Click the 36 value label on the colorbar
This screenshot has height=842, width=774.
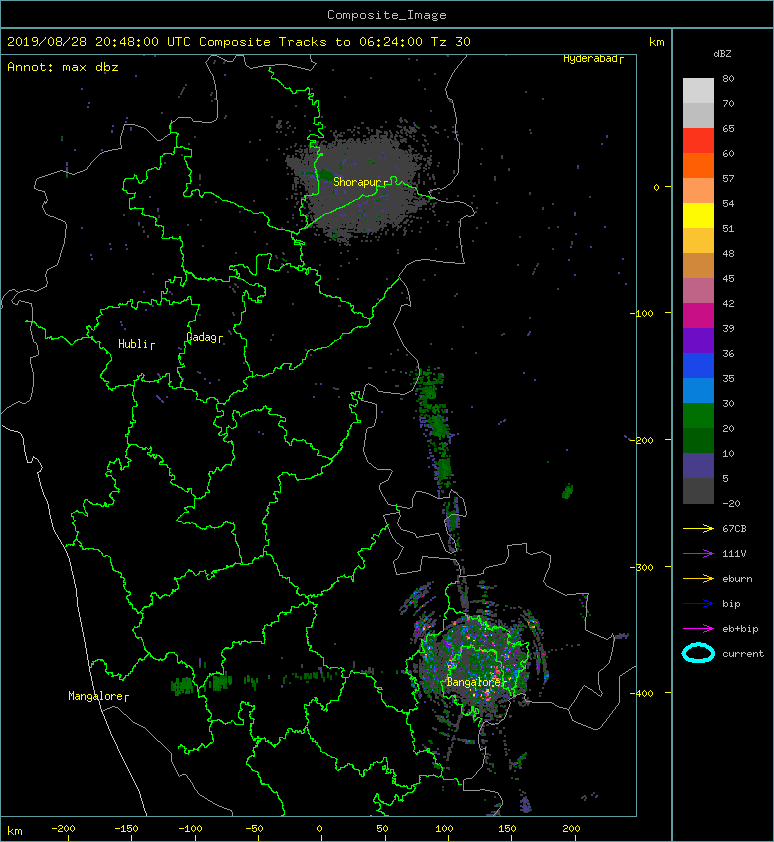click(x=728, y=353)
